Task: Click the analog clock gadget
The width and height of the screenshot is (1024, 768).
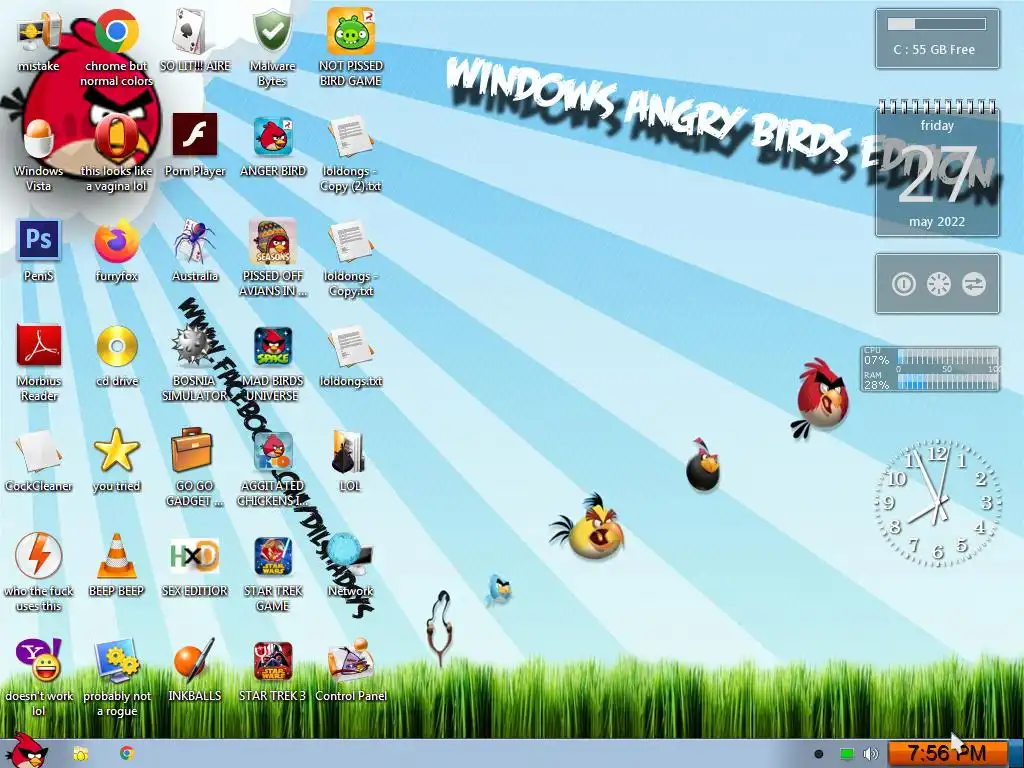Action: pos(938,504)
